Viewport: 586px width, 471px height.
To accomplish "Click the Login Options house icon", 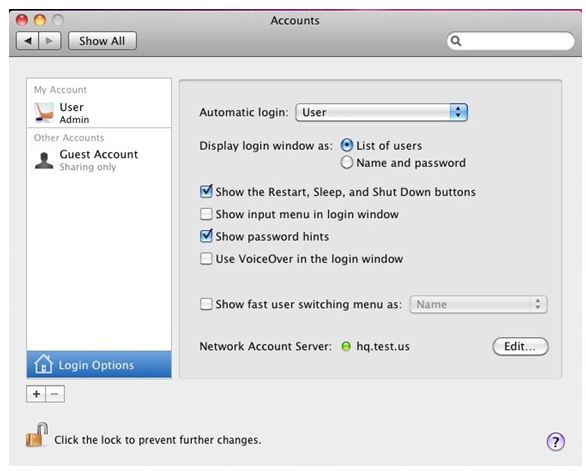I will (43, 364).
